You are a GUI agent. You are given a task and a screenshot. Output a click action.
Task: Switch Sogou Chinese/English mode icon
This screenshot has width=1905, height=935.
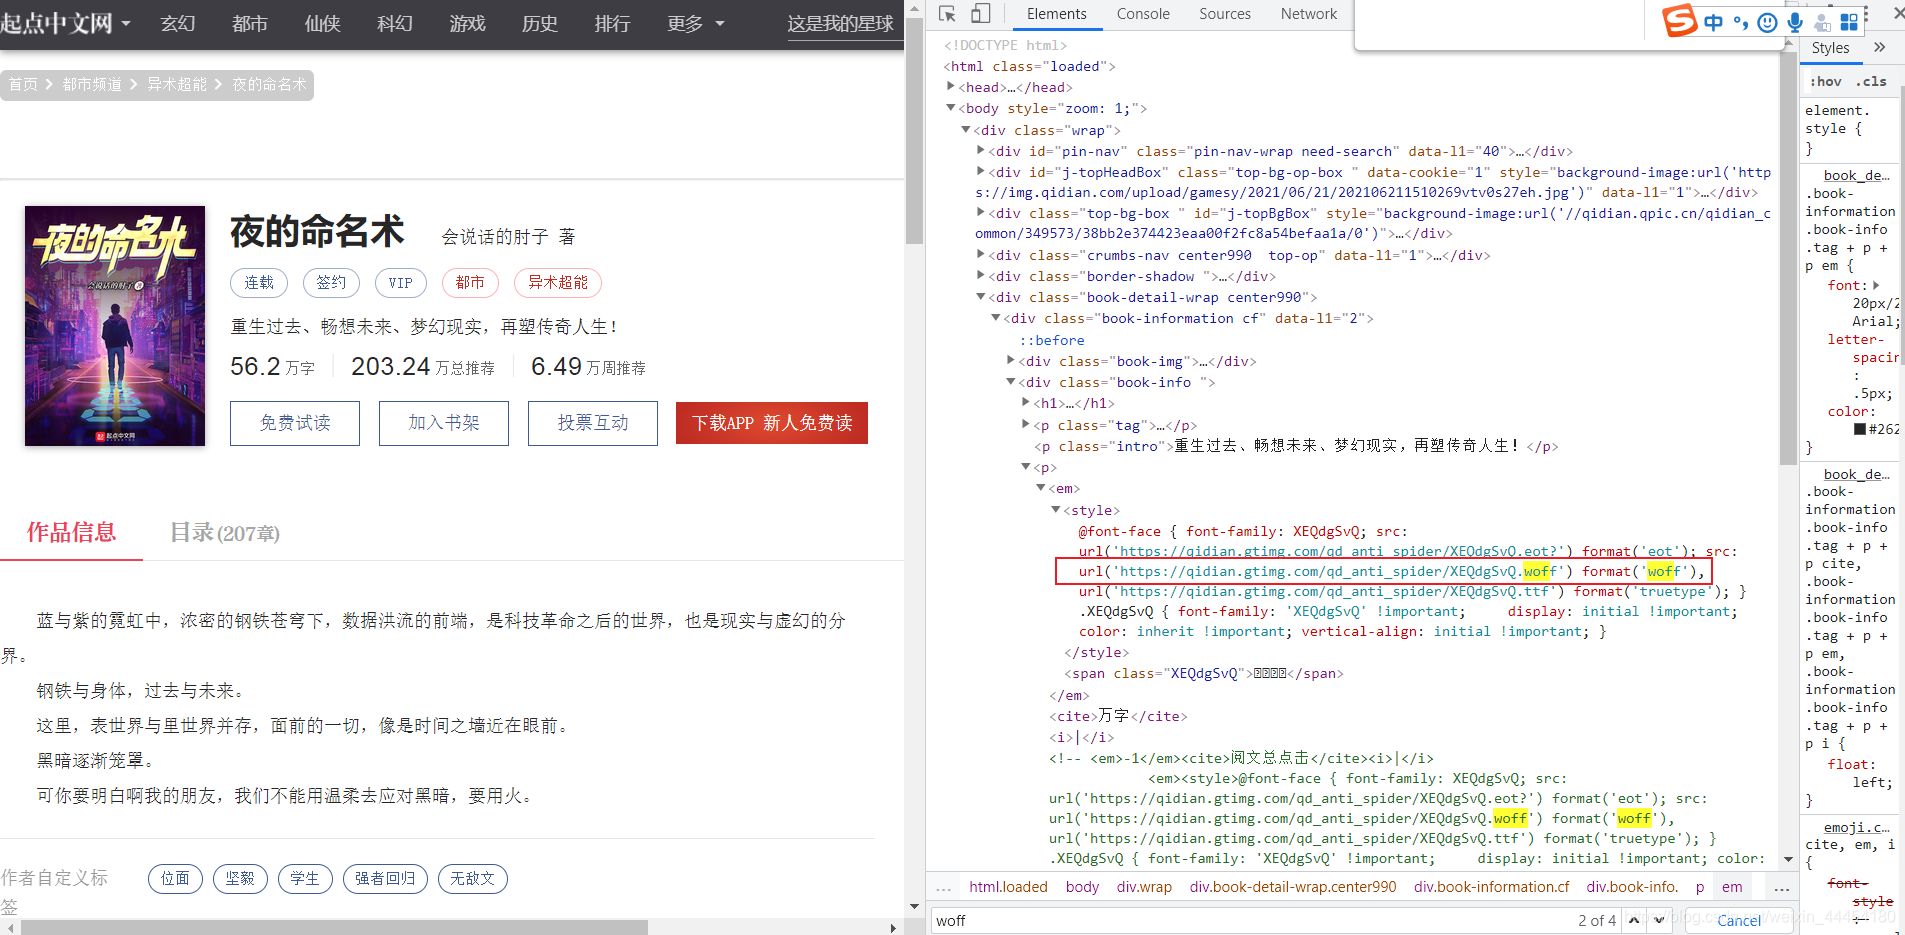(1714, 22)
